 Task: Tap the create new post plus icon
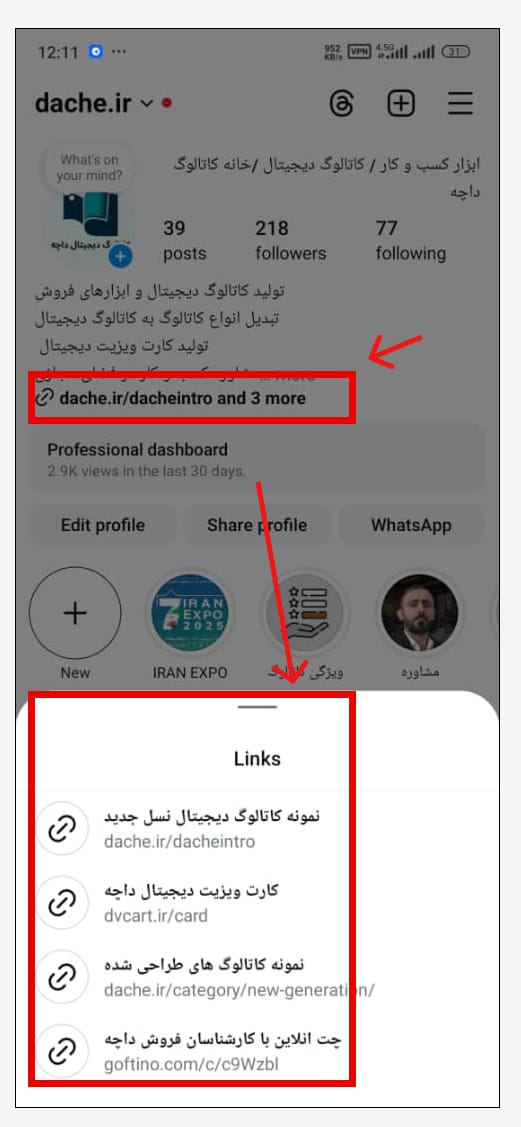[401, 104]
